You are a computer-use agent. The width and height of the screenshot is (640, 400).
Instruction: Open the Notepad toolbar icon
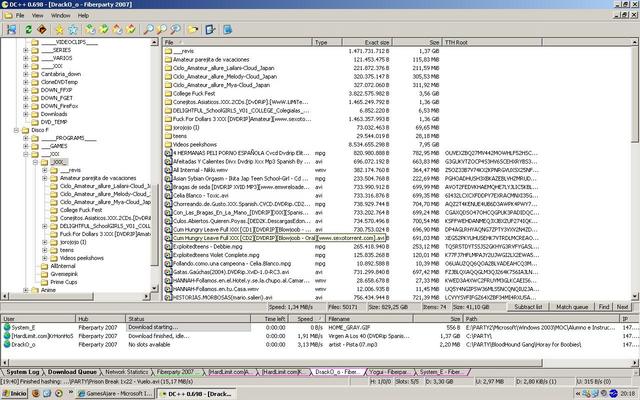(x=228, y=29)
